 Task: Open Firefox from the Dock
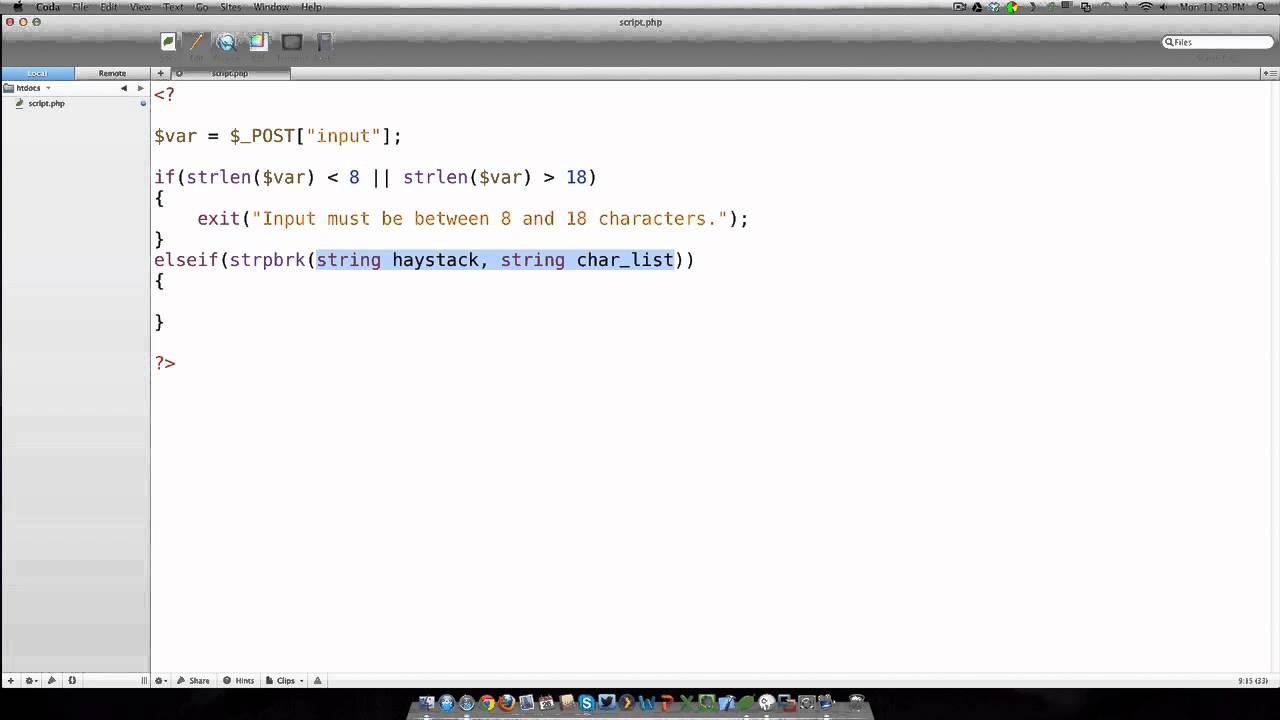pyautogui.click(x=507, y=703)
